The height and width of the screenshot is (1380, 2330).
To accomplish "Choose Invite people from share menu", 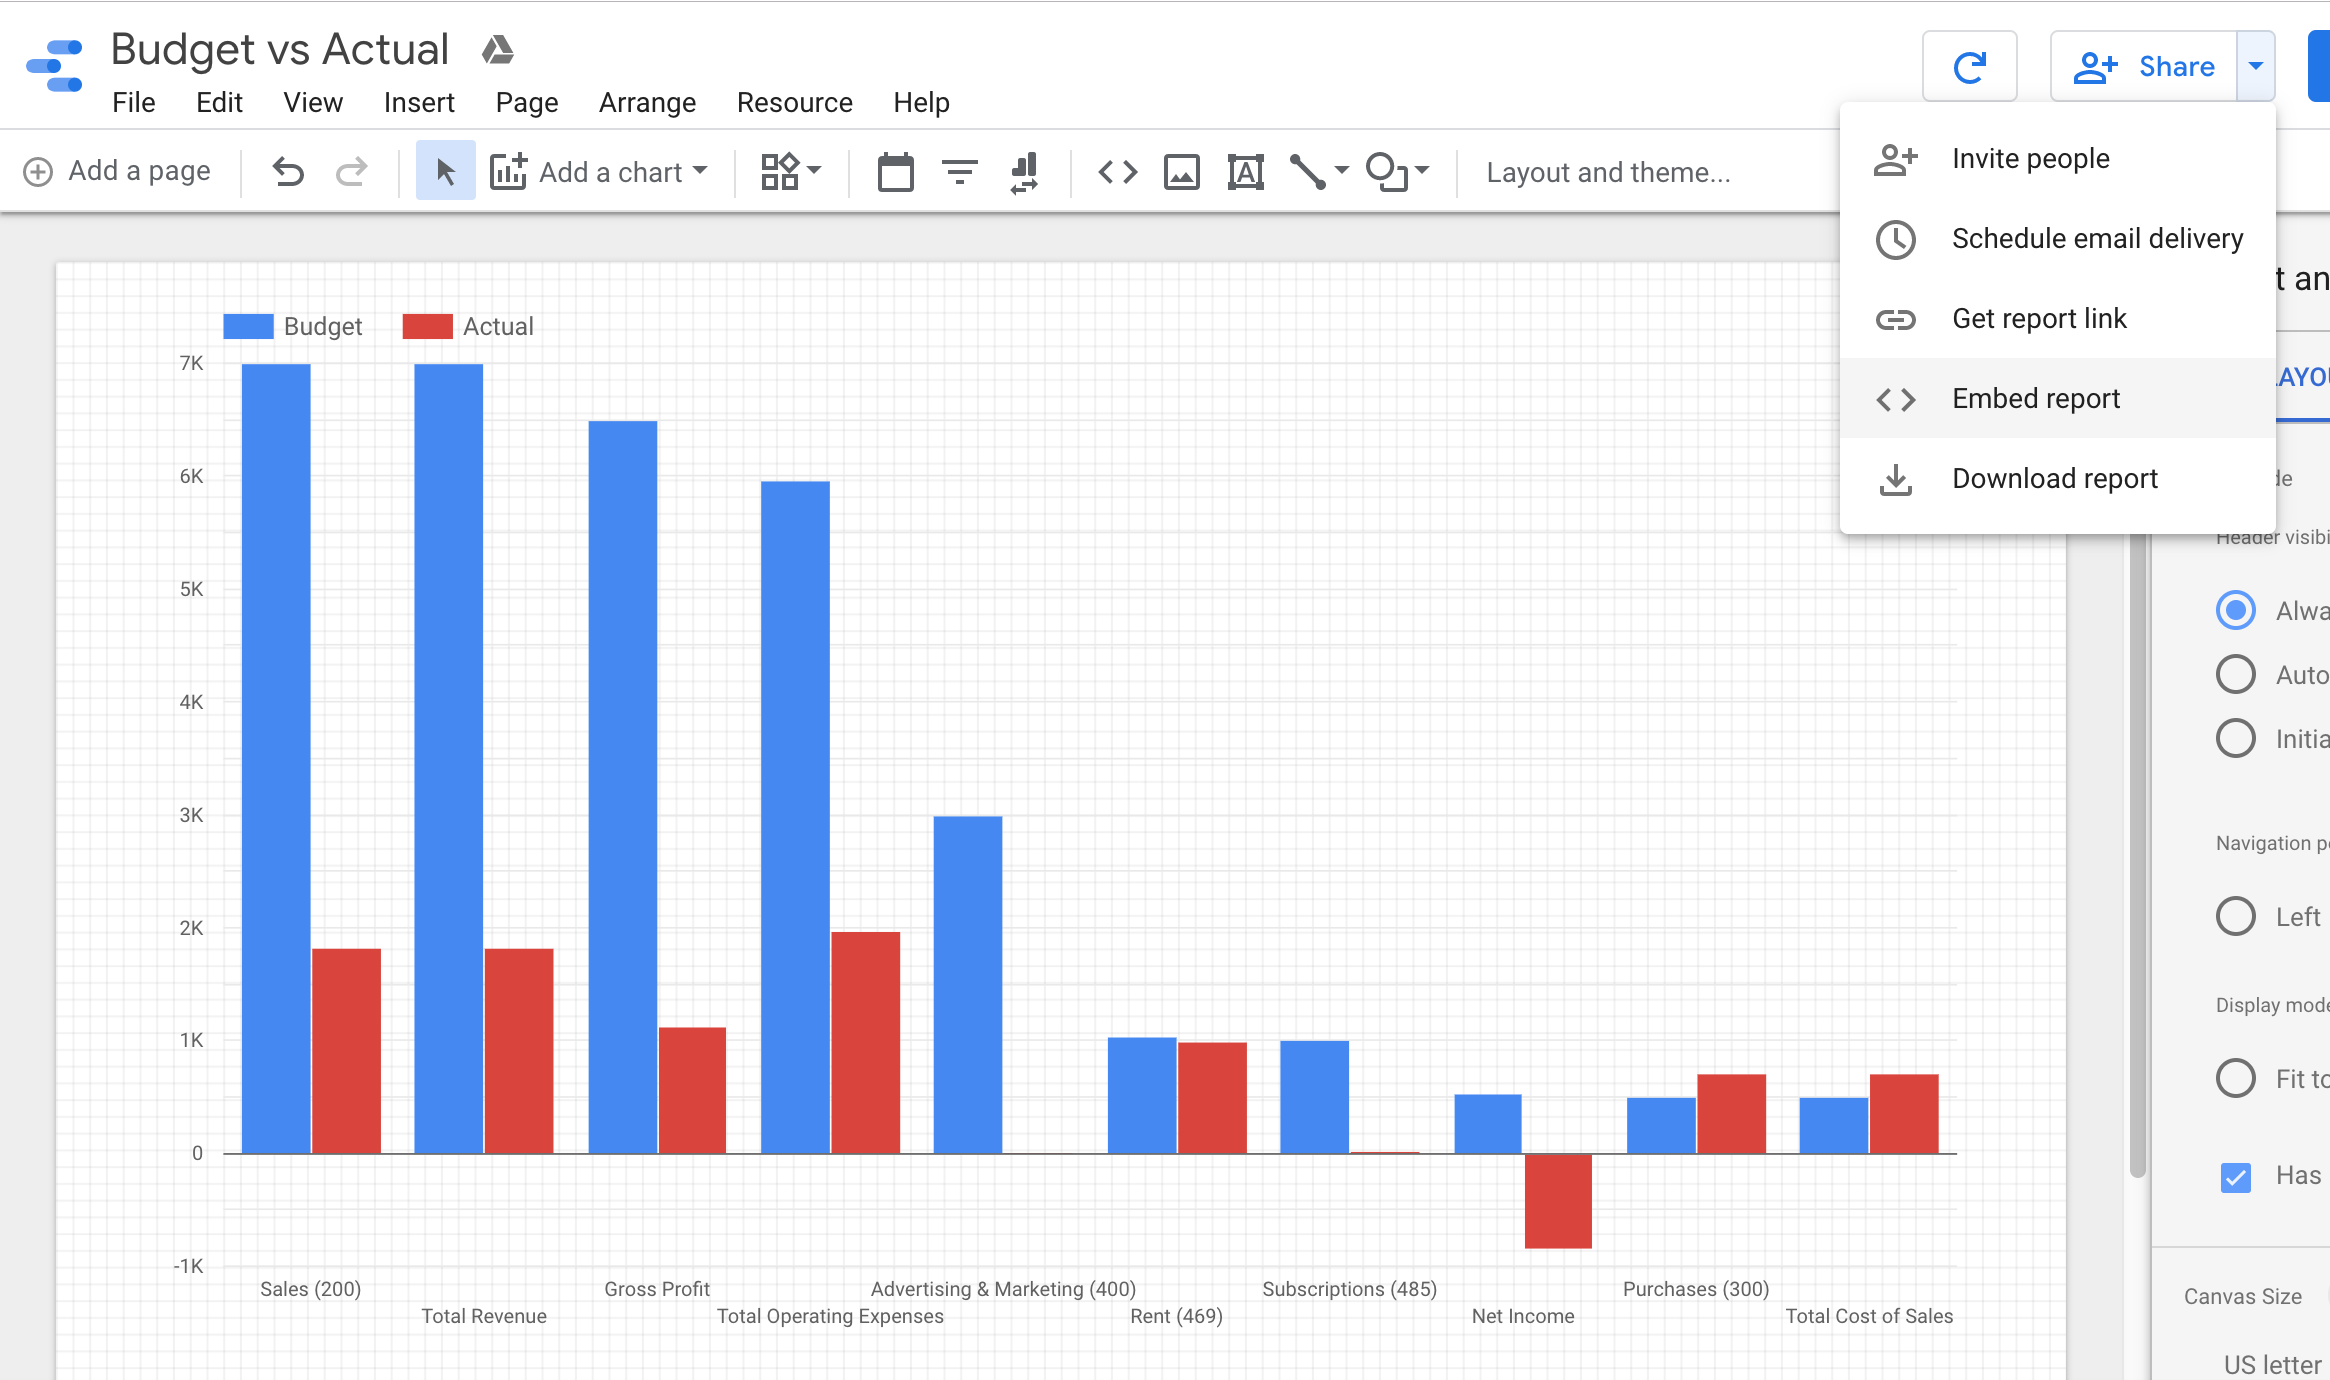I will click(2058, 159).
